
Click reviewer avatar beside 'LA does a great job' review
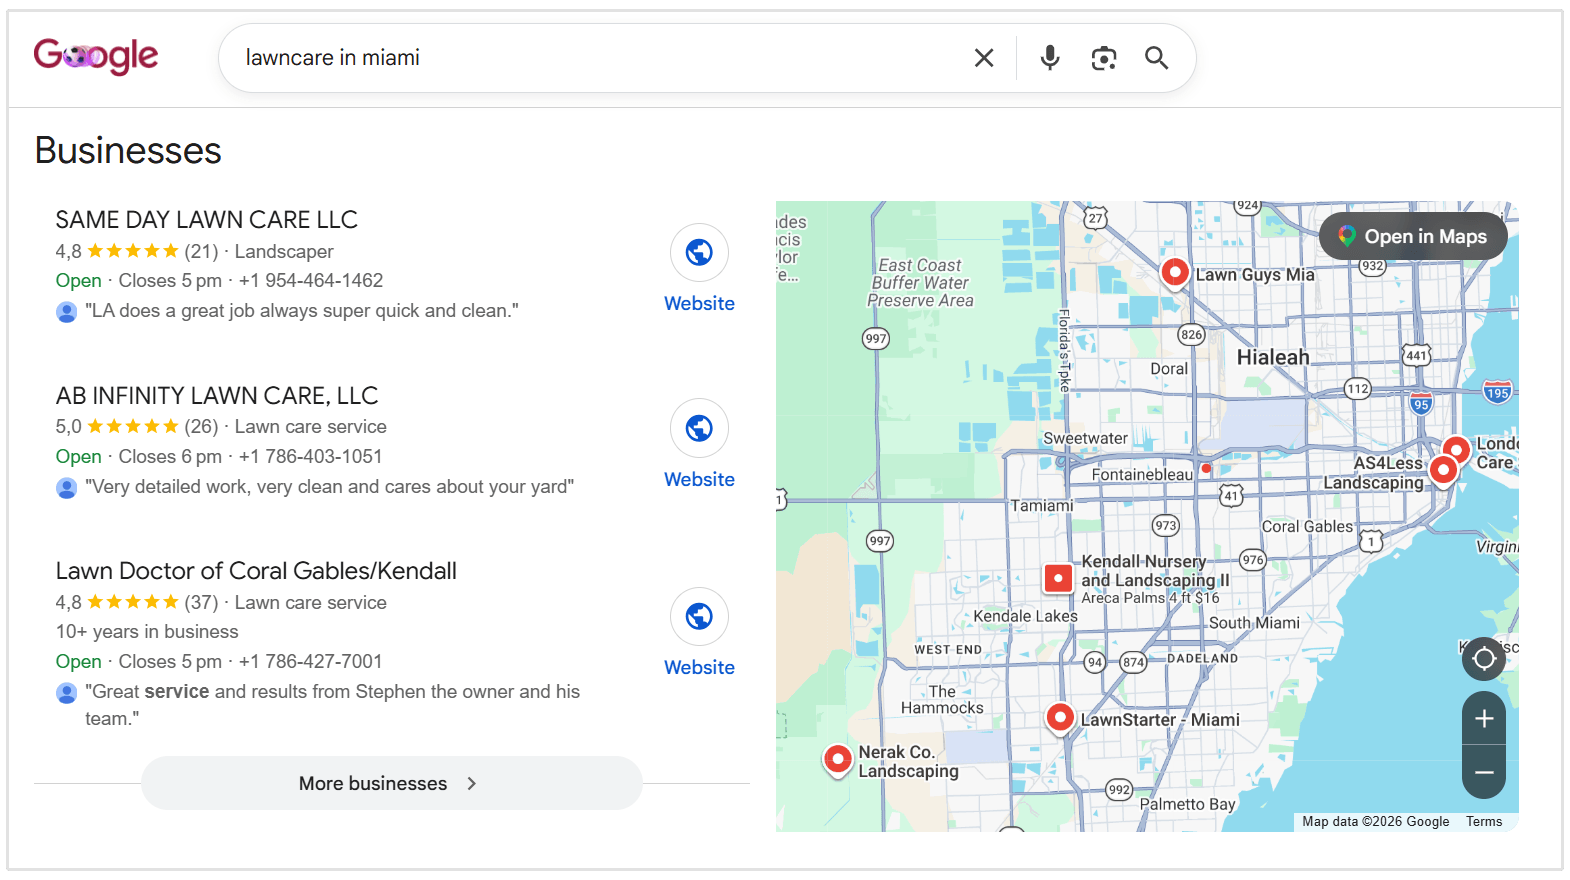click(x=67, y=312)
